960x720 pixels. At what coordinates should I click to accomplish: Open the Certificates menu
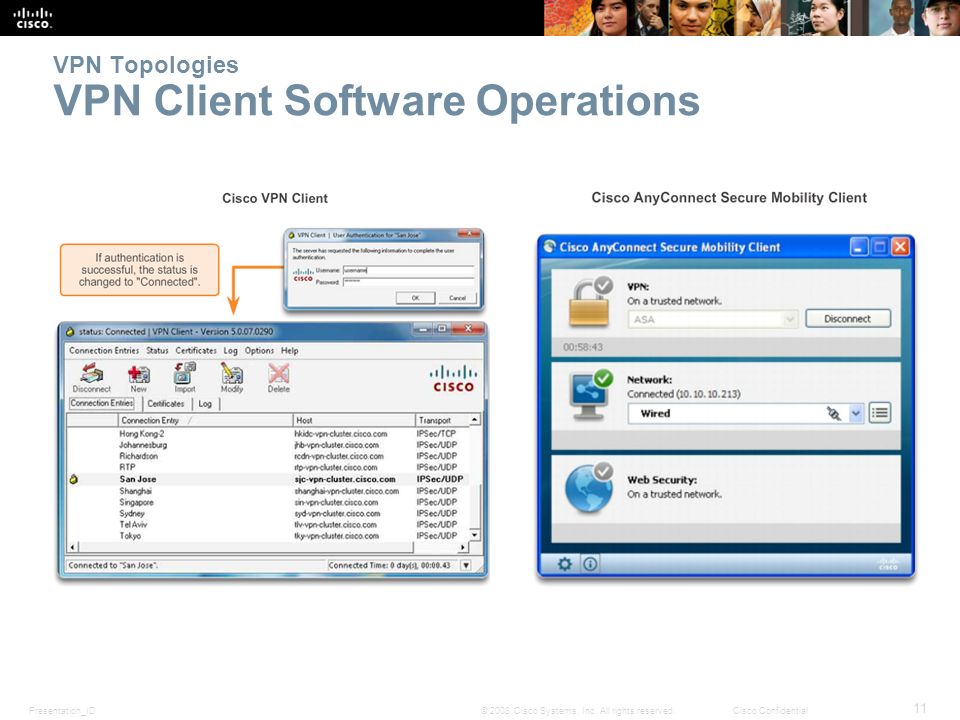(196, 351)
